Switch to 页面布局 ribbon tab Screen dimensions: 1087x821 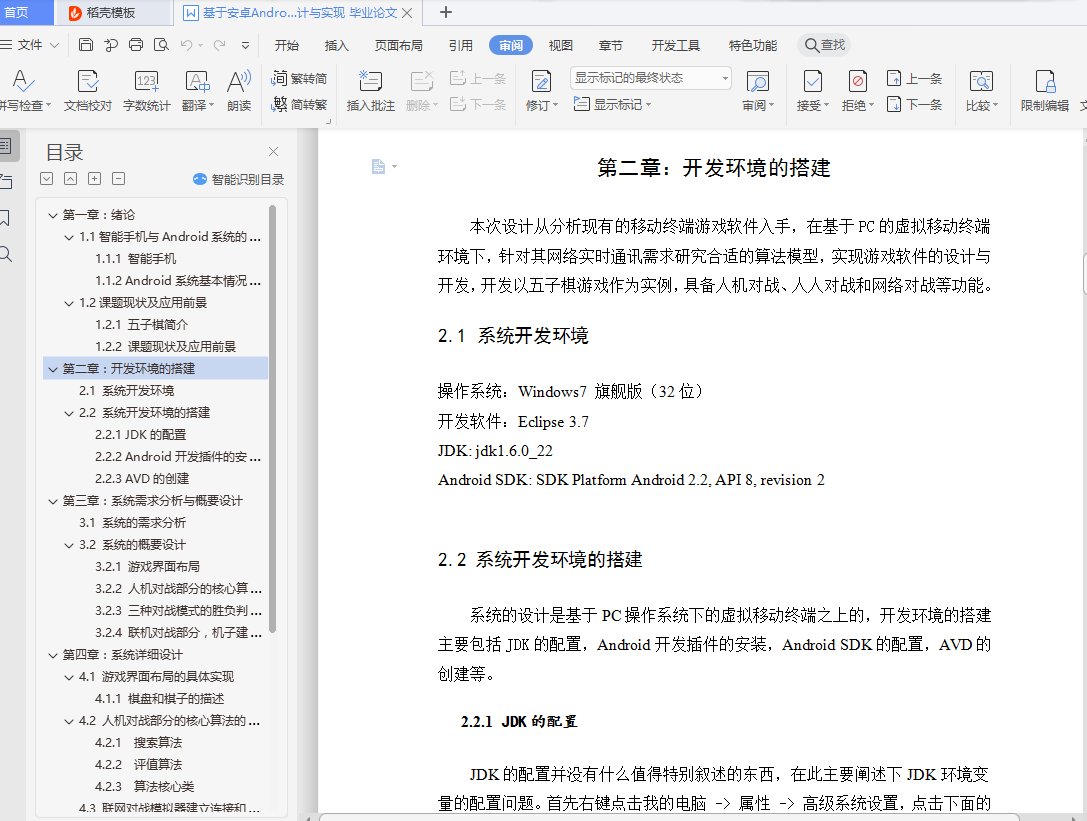tap(399, 45)
